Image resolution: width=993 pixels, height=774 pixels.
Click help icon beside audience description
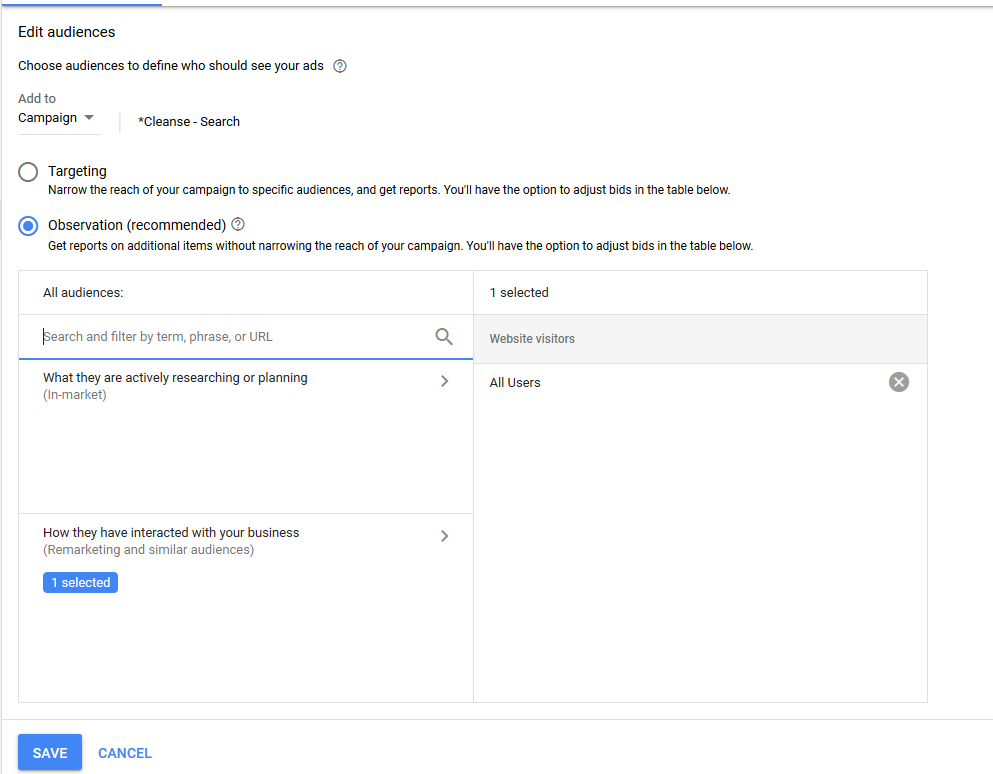(340, 66)
